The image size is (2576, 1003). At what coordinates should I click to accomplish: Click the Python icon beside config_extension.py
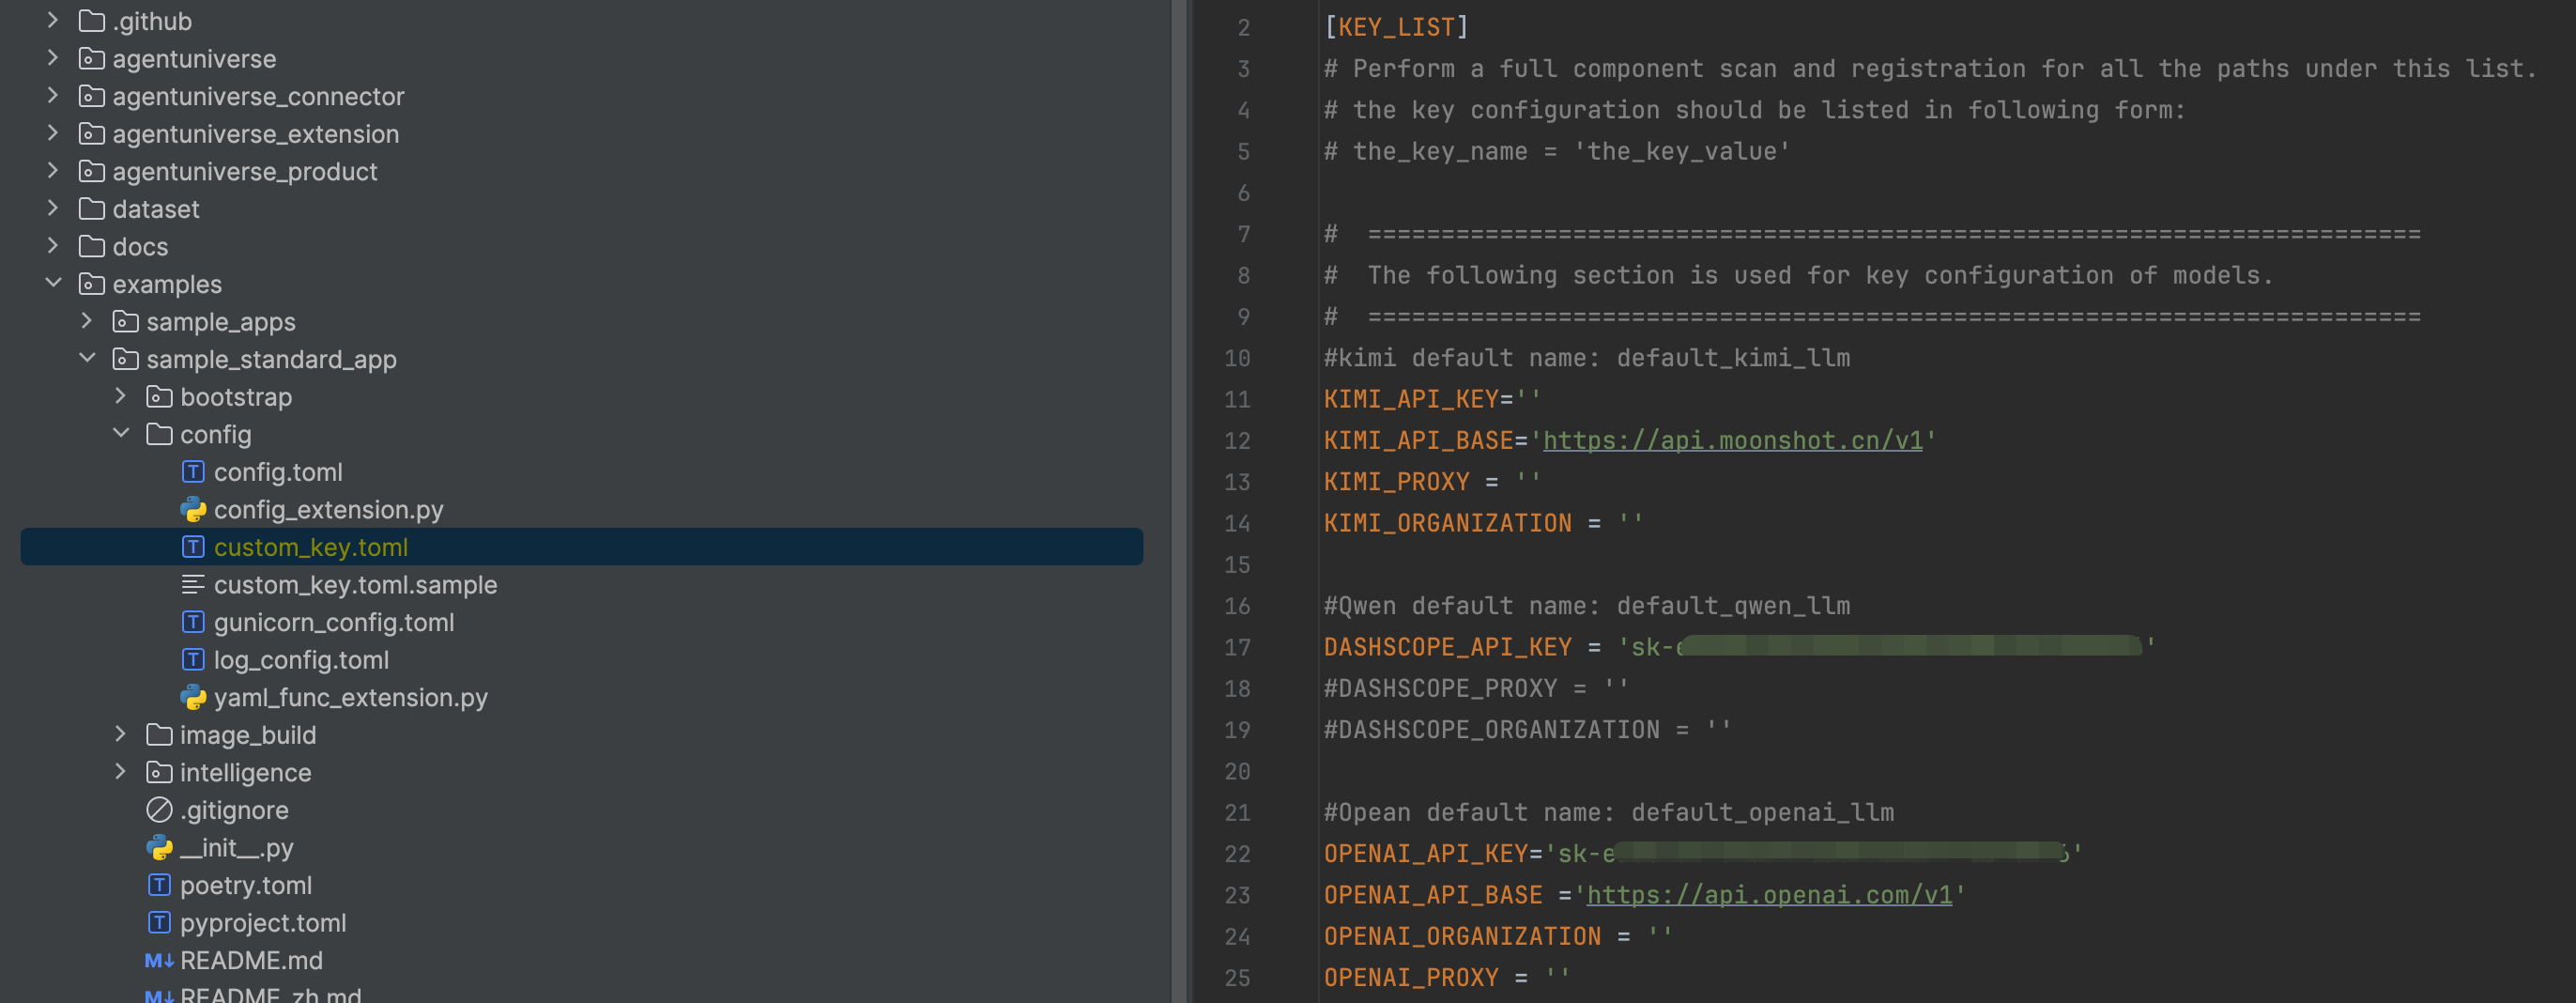tap(194, 509)
